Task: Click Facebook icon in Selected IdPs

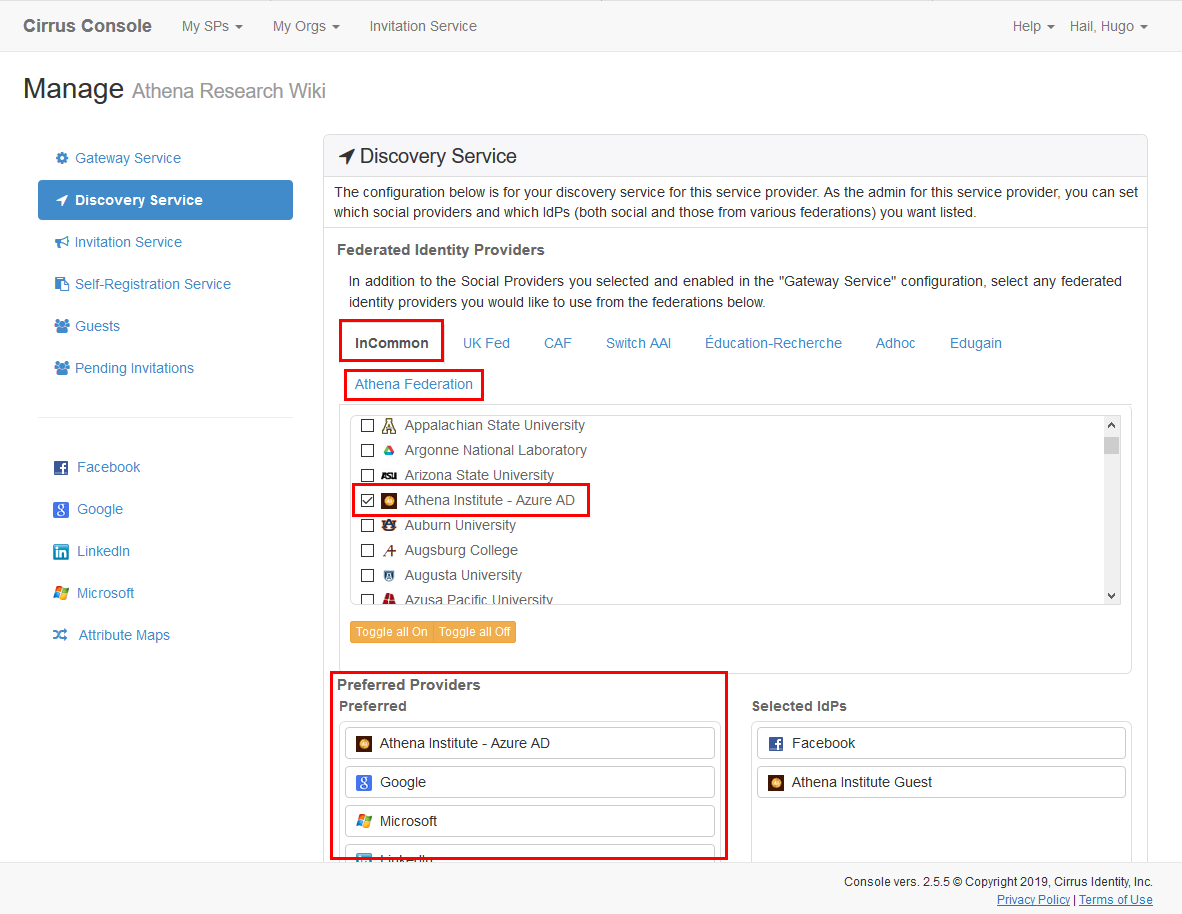Action: (x=776, y=744)
